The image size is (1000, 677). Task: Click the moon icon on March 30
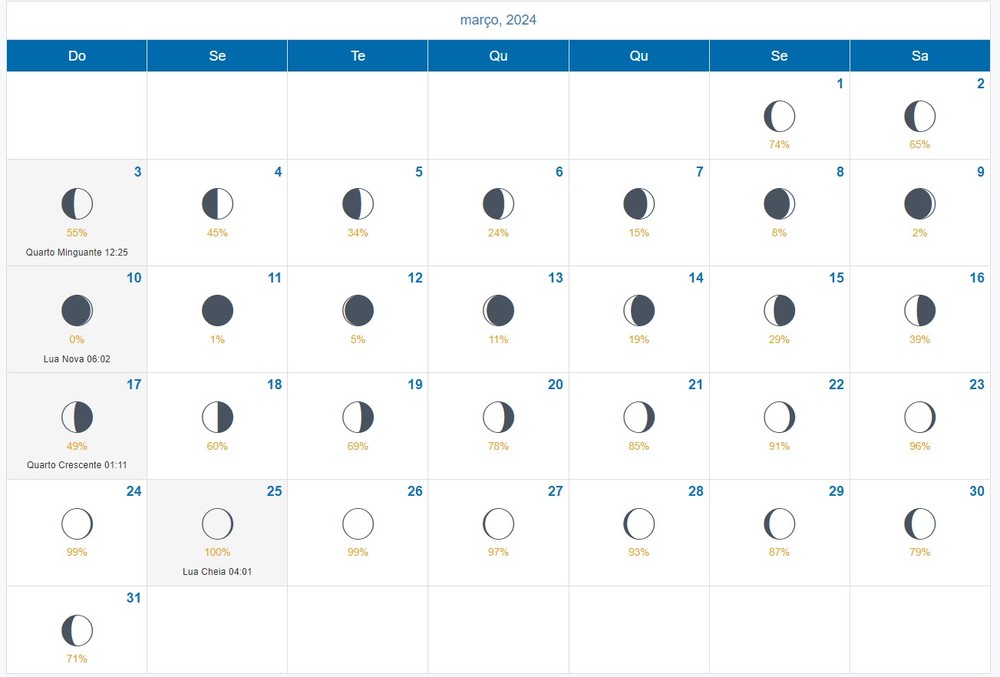[x=920, y=523]
